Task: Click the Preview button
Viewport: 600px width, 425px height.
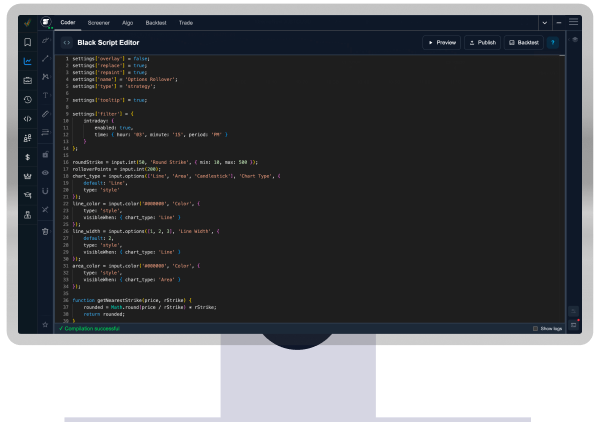Action: tap(442, 42)
